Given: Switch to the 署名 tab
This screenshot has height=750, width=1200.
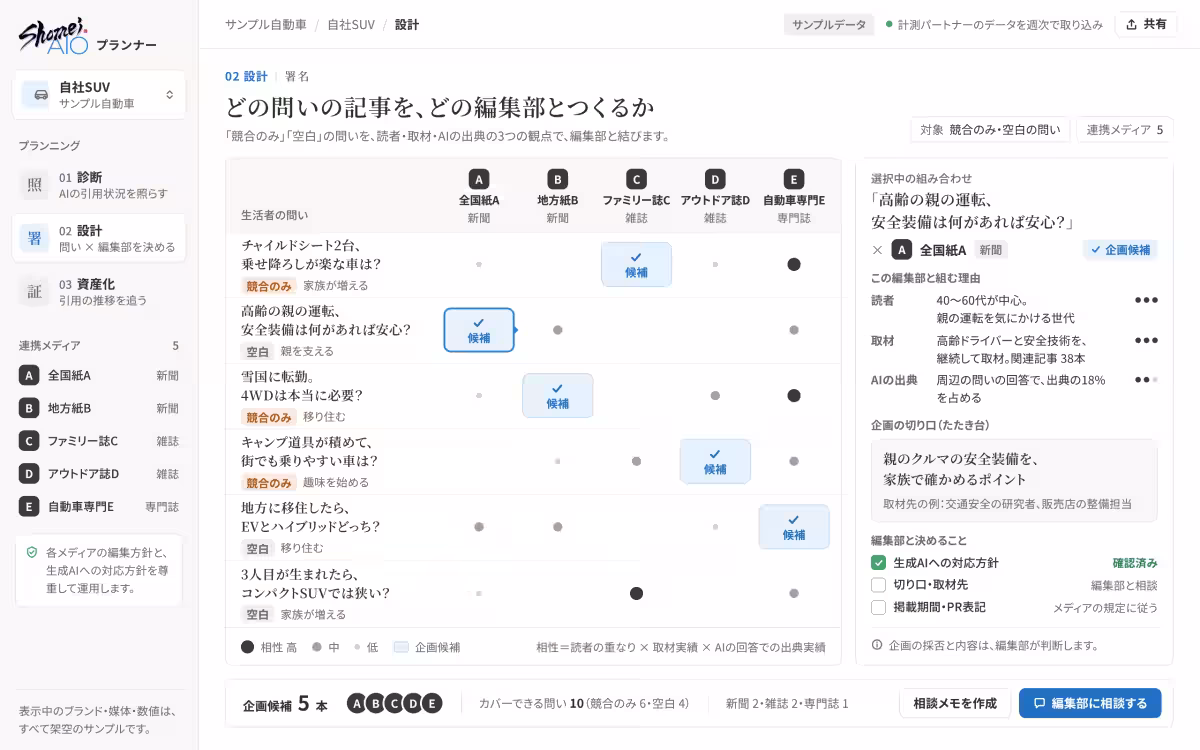Looking at the screenshot, I should 297,76.
